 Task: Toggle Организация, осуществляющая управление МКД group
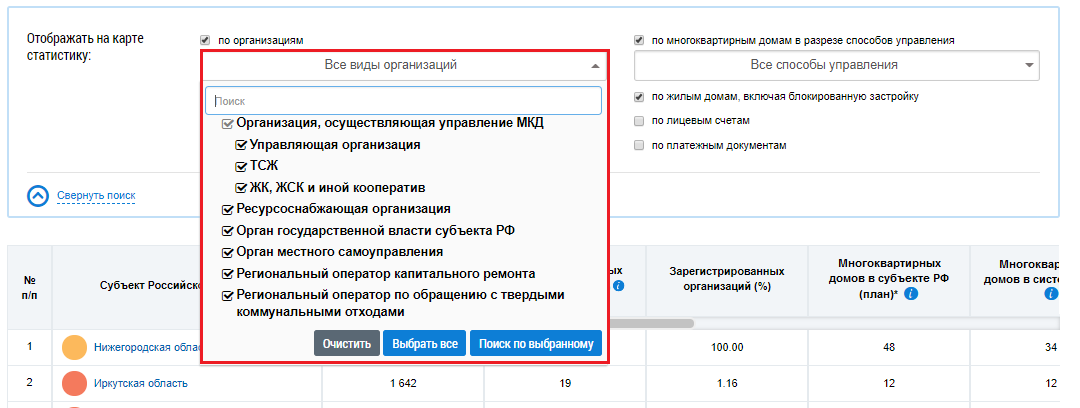[x=227, y=123]
